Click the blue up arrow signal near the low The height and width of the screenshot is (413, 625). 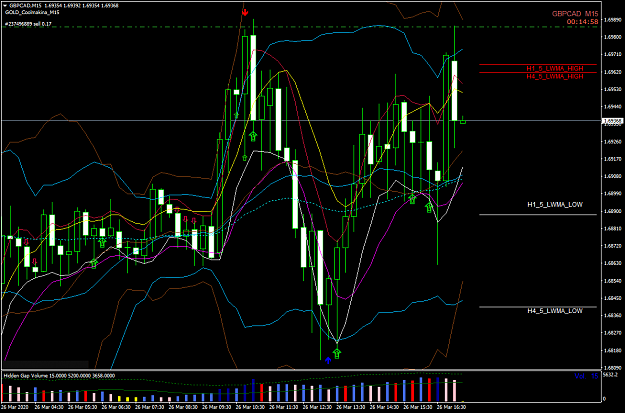[x=328, y=360]
